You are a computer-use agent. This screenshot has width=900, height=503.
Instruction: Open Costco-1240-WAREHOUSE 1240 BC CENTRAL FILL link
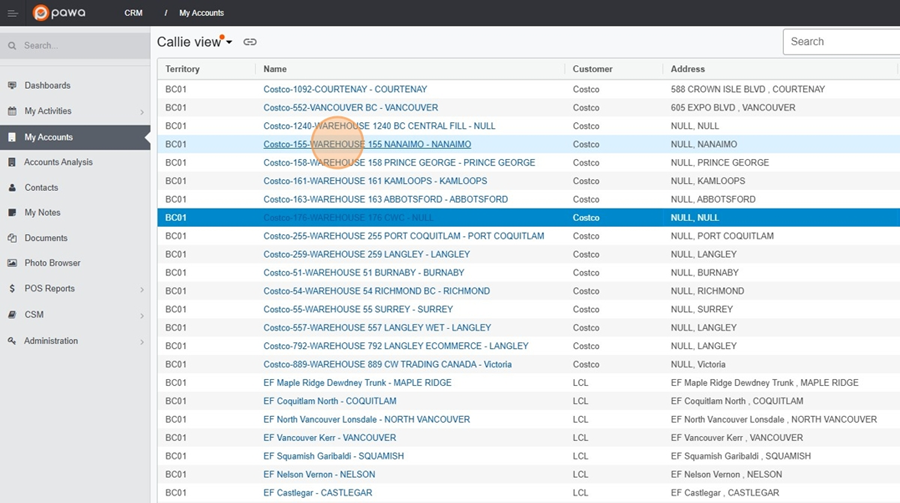tap(379, 126)
